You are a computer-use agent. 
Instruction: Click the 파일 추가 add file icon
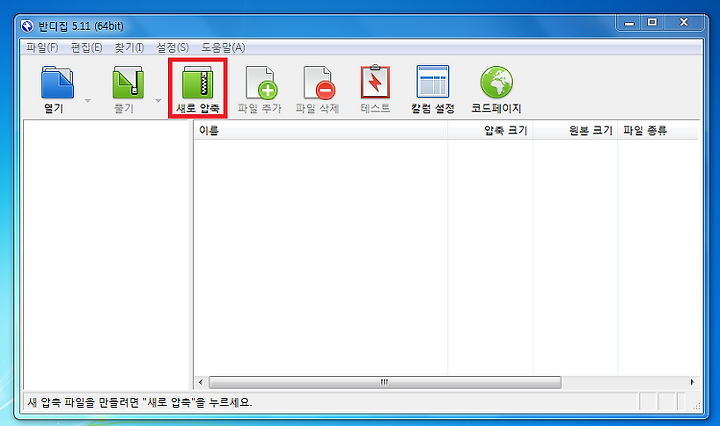(x=261, y=83)
